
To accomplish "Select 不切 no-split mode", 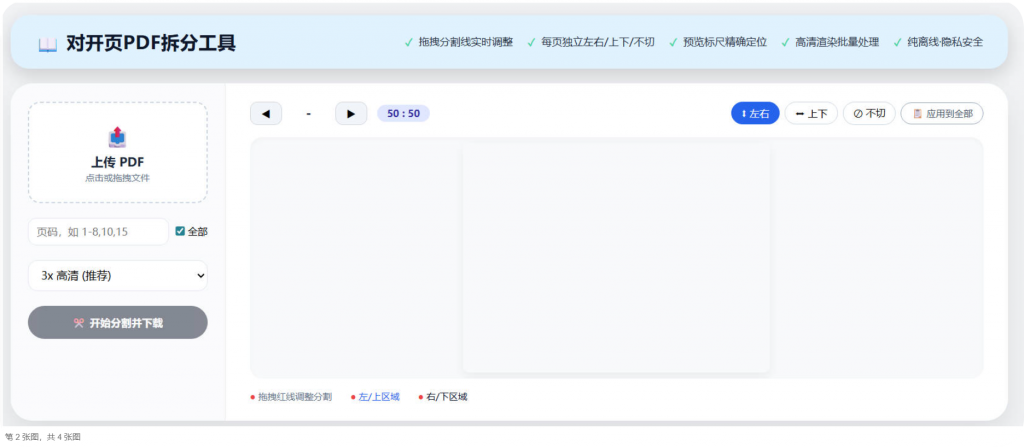I will (869, 114).
